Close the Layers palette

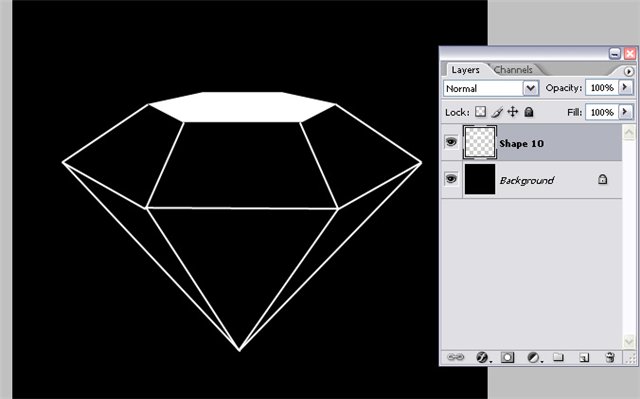(630, 53)
